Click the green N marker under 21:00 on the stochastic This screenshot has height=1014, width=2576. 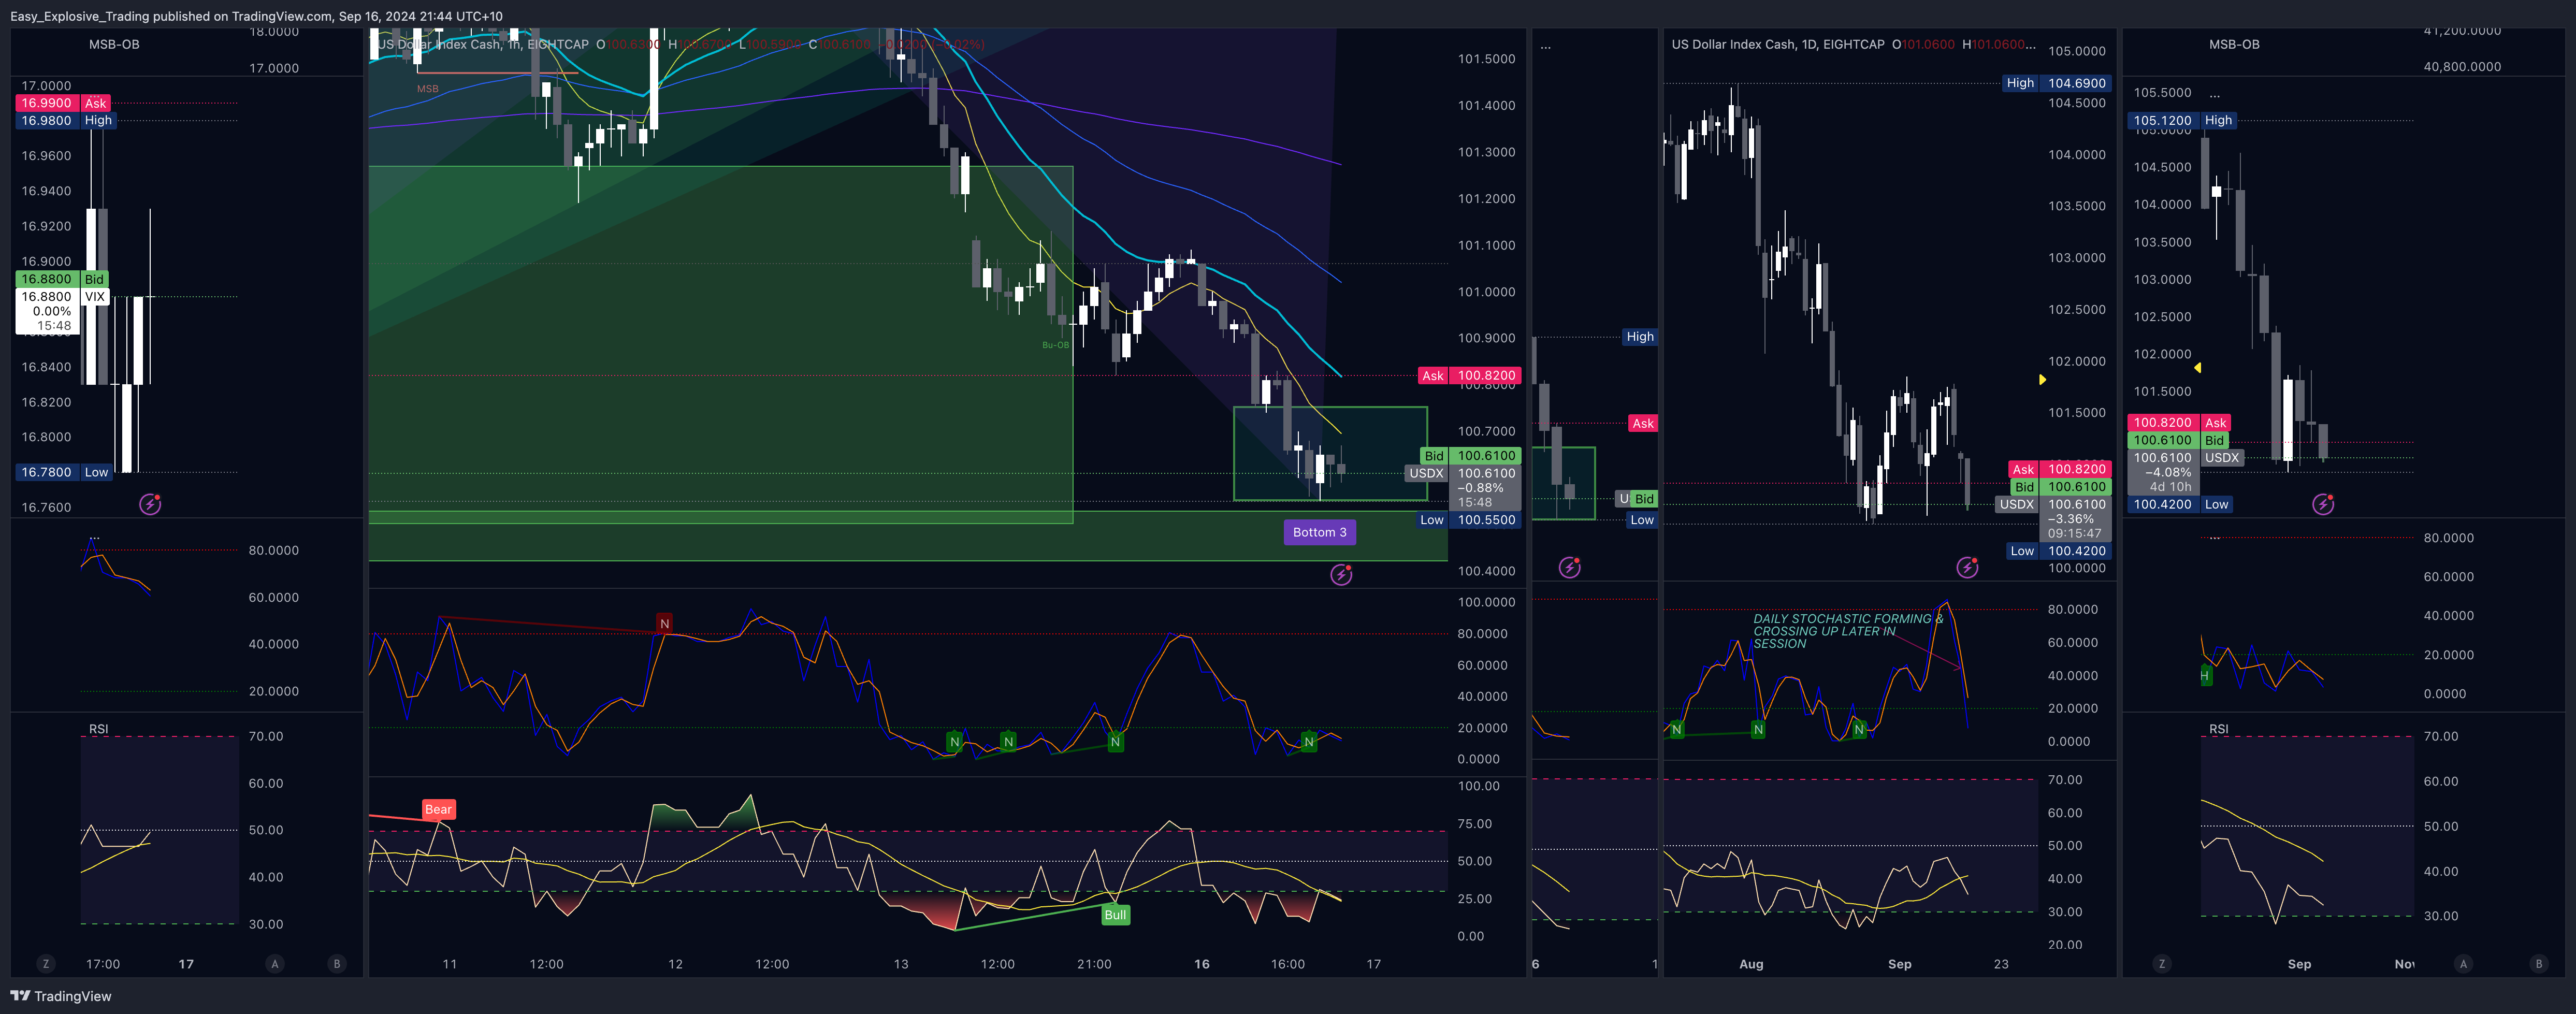[1115, 742]
